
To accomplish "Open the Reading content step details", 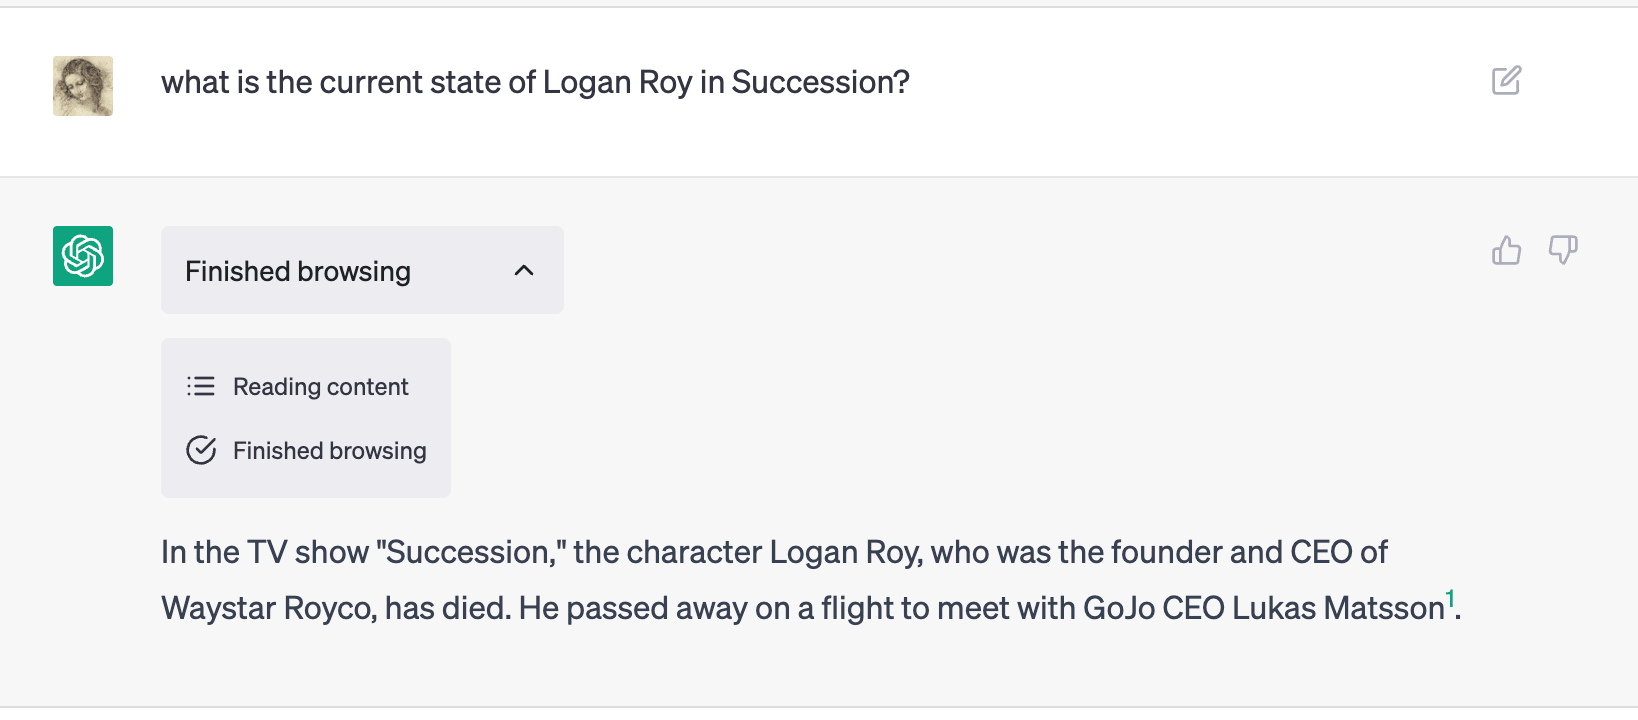I will [320, 386].
